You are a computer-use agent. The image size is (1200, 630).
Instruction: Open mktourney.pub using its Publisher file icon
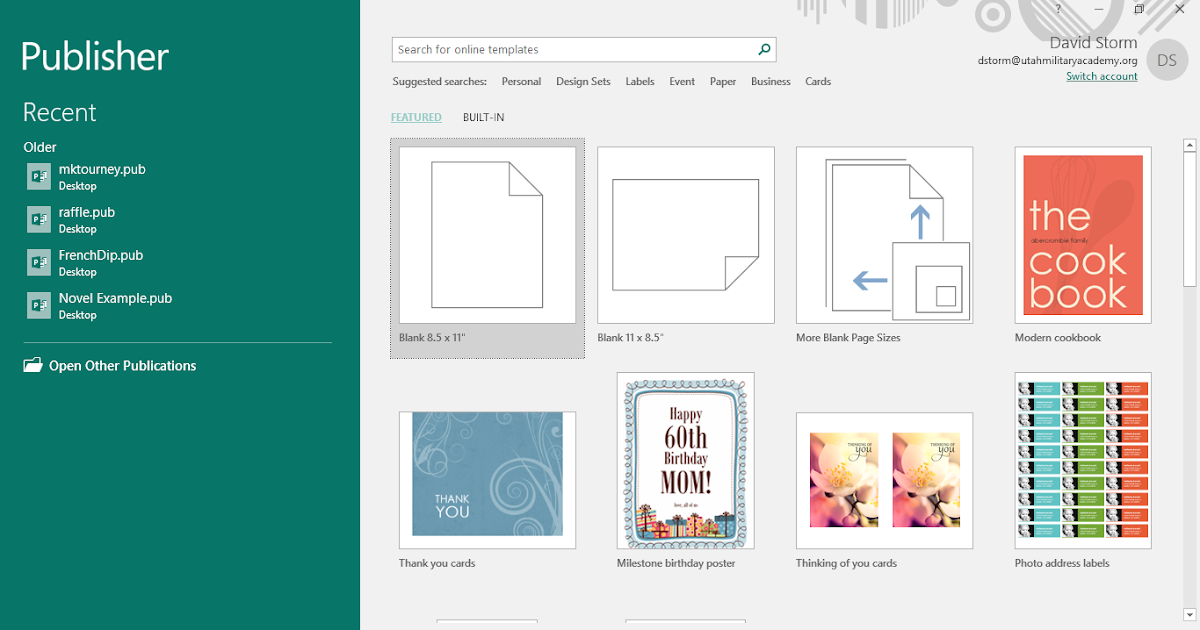38,176
